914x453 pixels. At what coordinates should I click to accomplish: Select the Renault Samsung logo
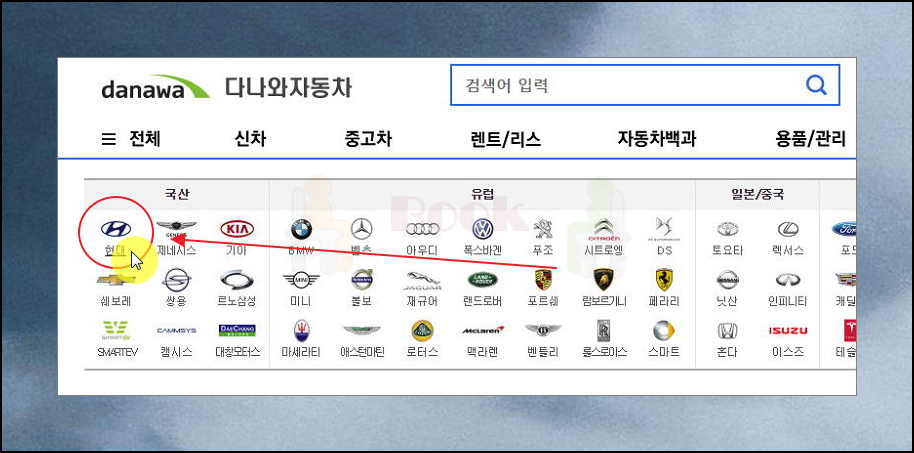click(237, 280)
